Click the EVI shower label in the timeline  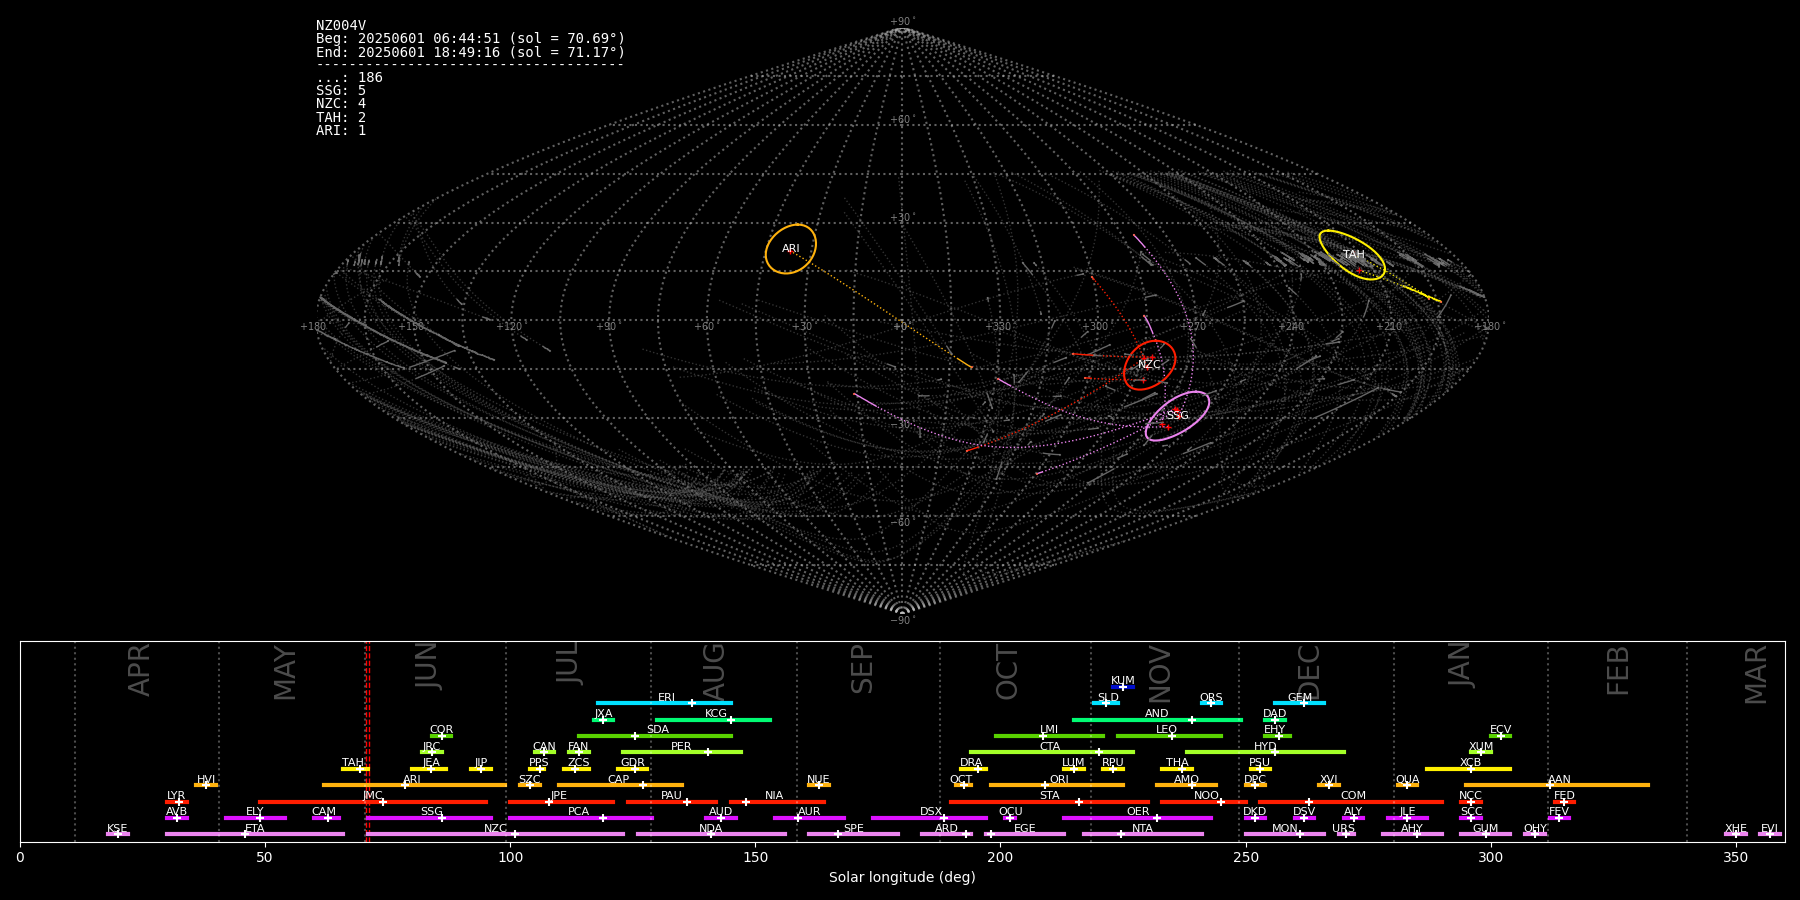[1769, 829]
